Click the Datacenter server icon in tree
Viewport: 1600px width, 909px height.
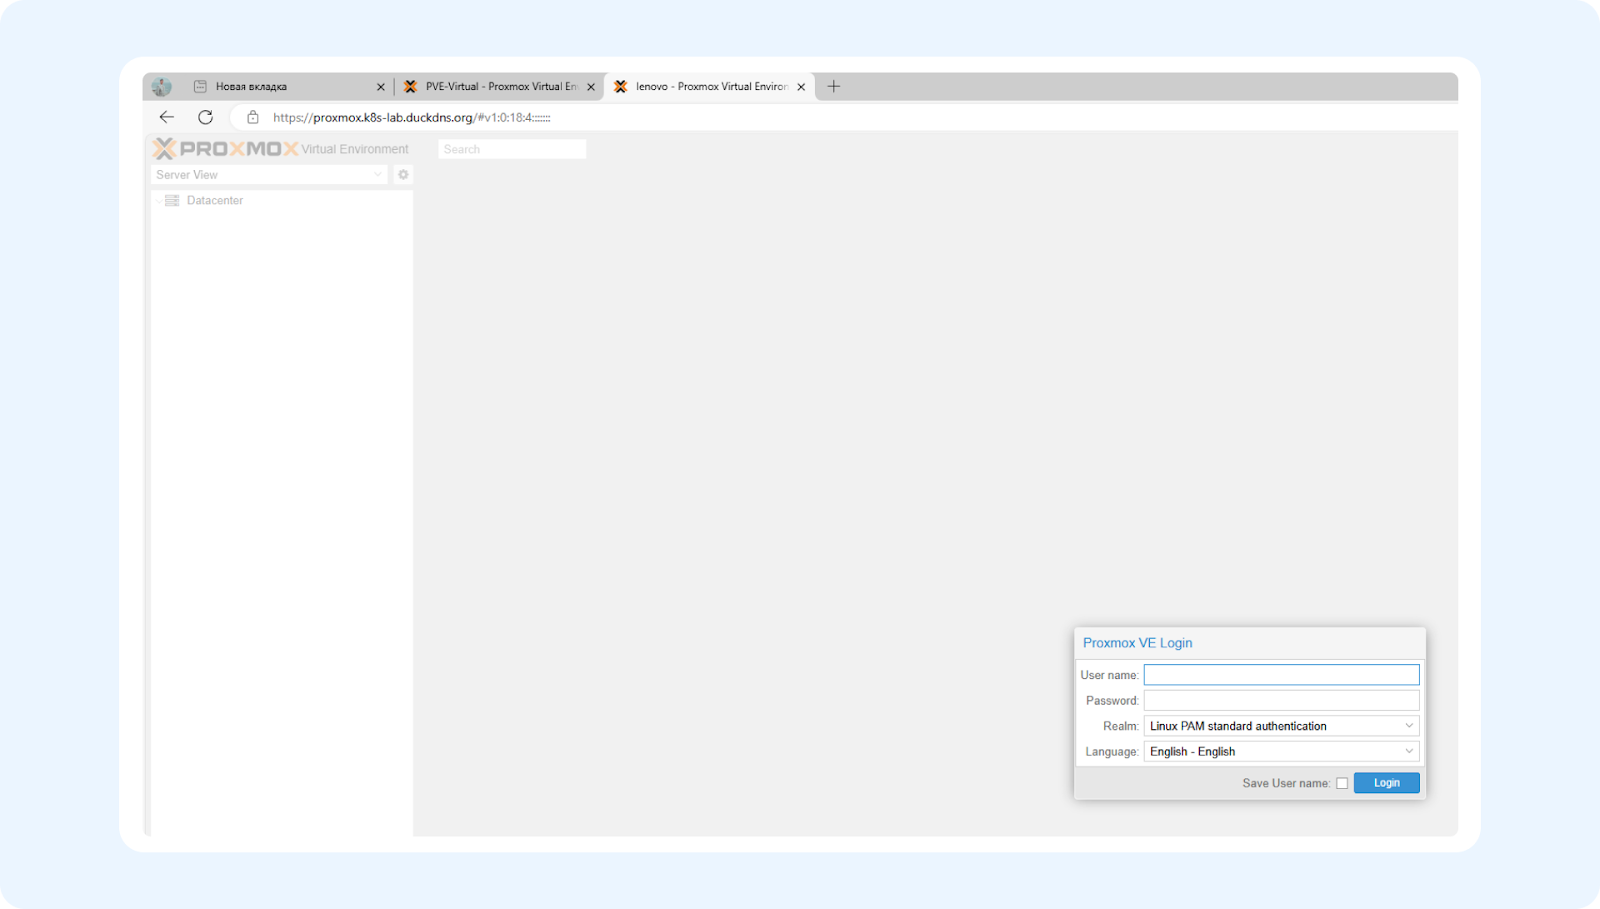click(x=172, y=201)
